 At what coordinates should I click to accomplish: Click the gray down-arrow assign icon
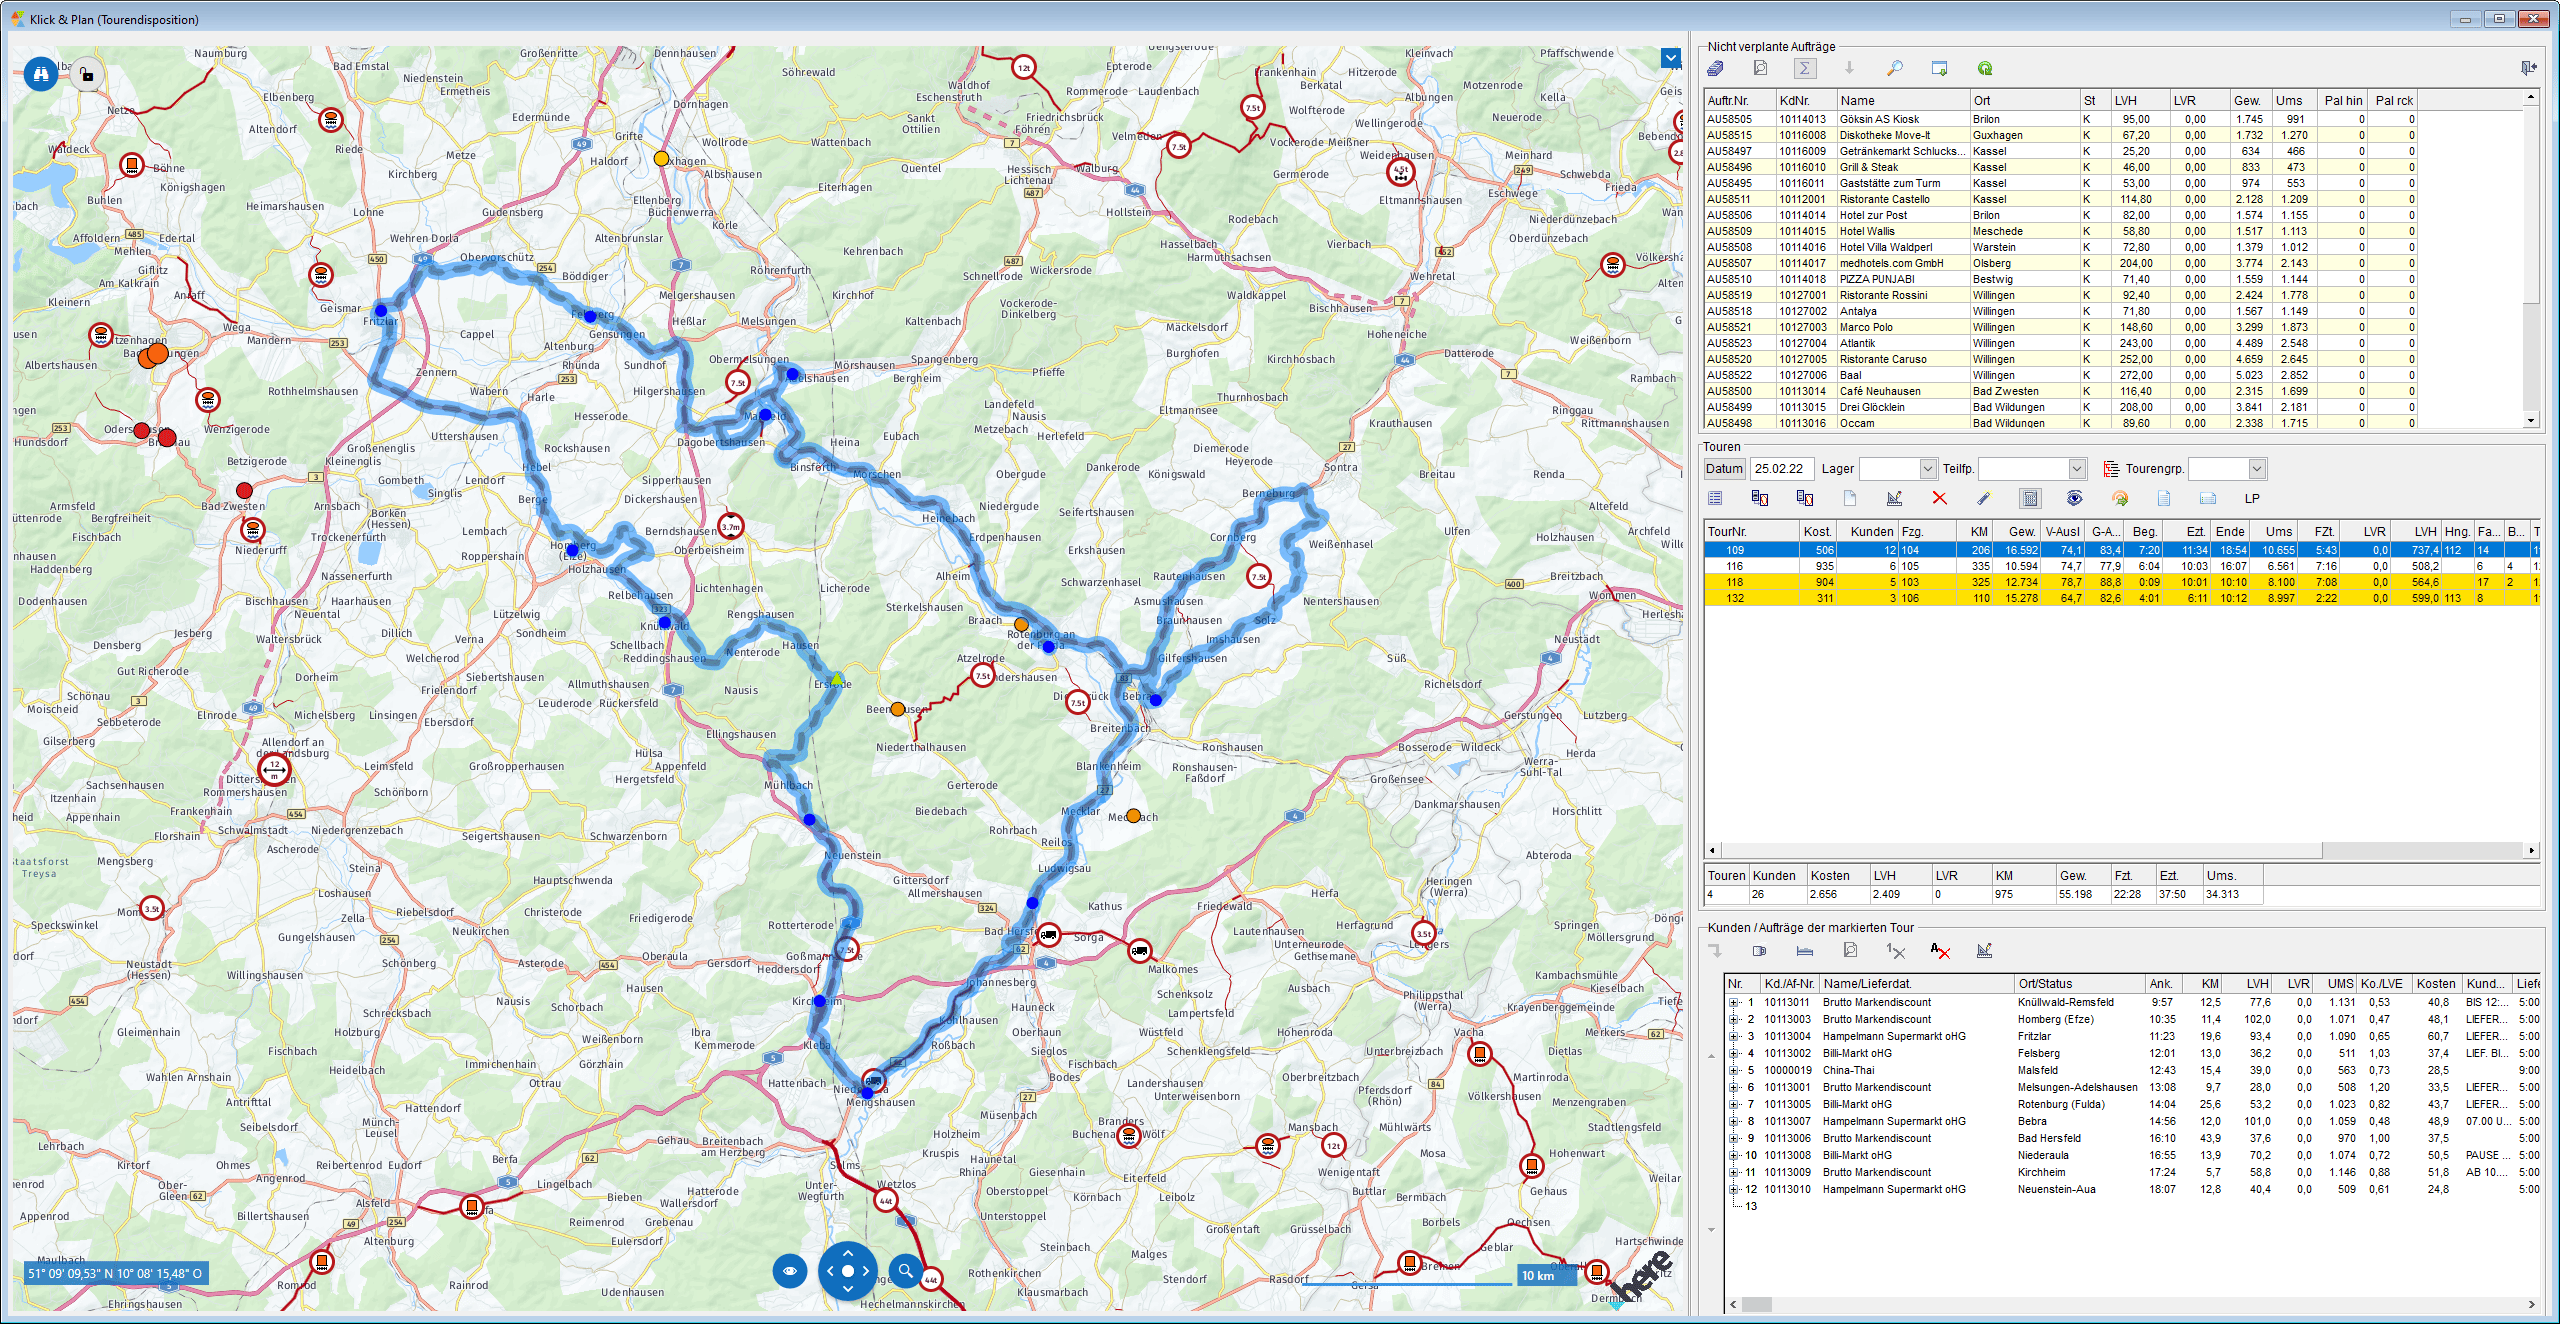1849,68
